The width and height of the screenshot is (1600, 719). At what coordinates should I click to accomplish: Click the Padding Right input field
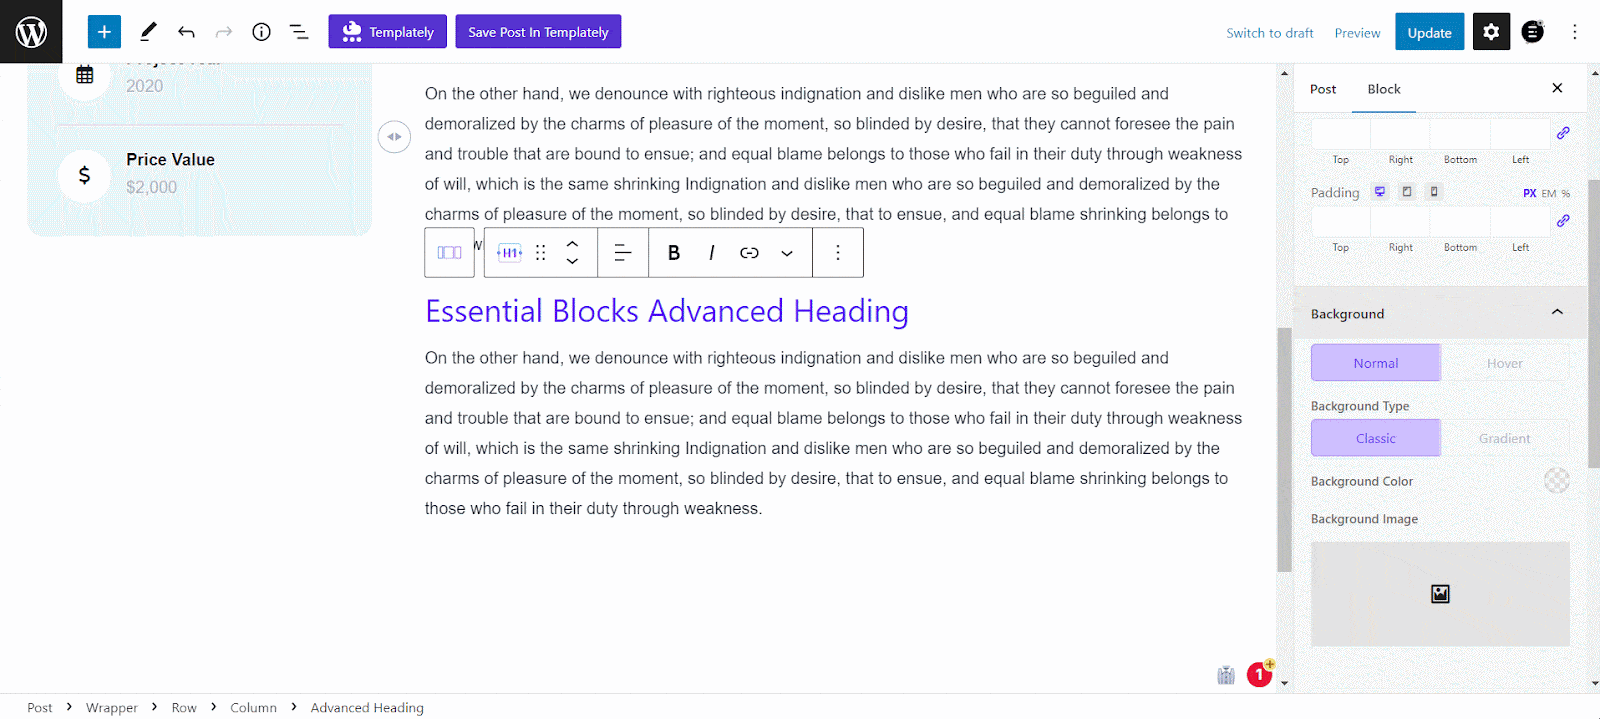1400,221
